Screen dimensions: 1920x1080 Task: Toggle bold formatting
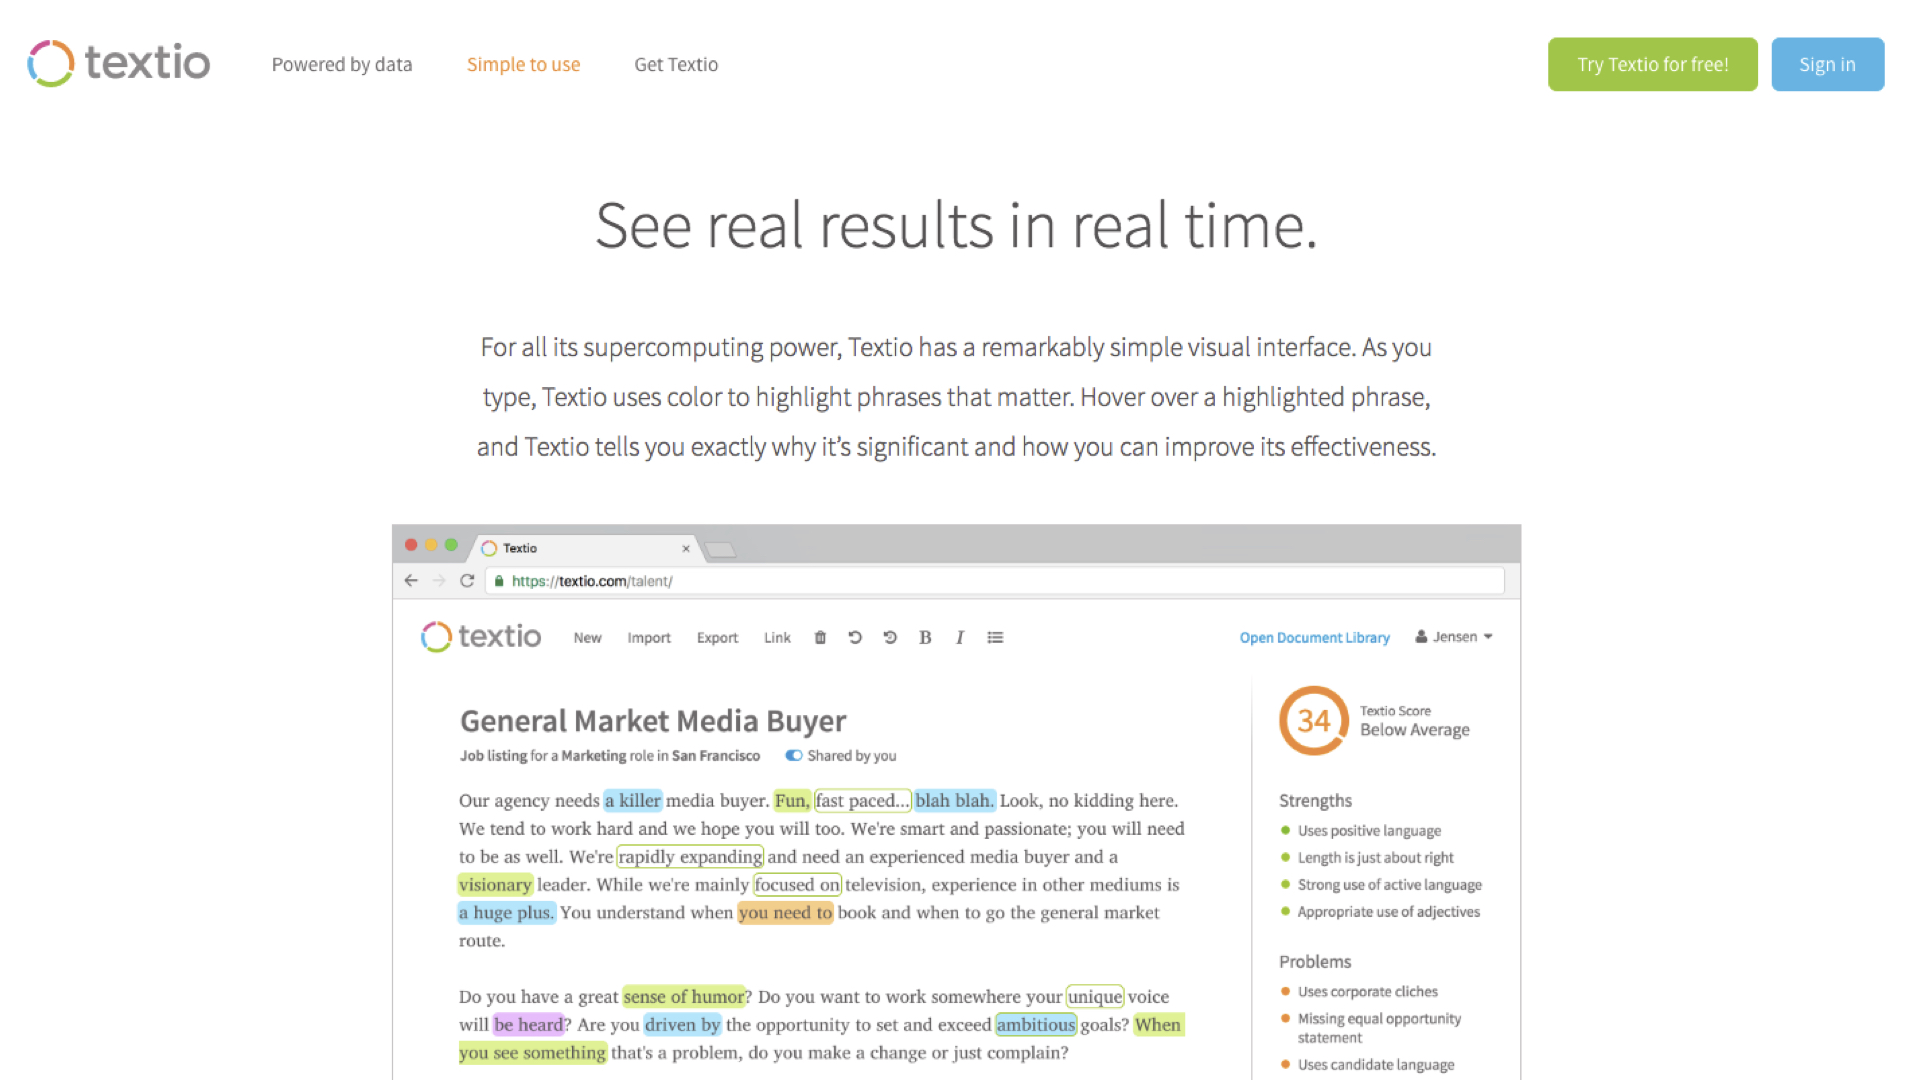pos(925,637)
